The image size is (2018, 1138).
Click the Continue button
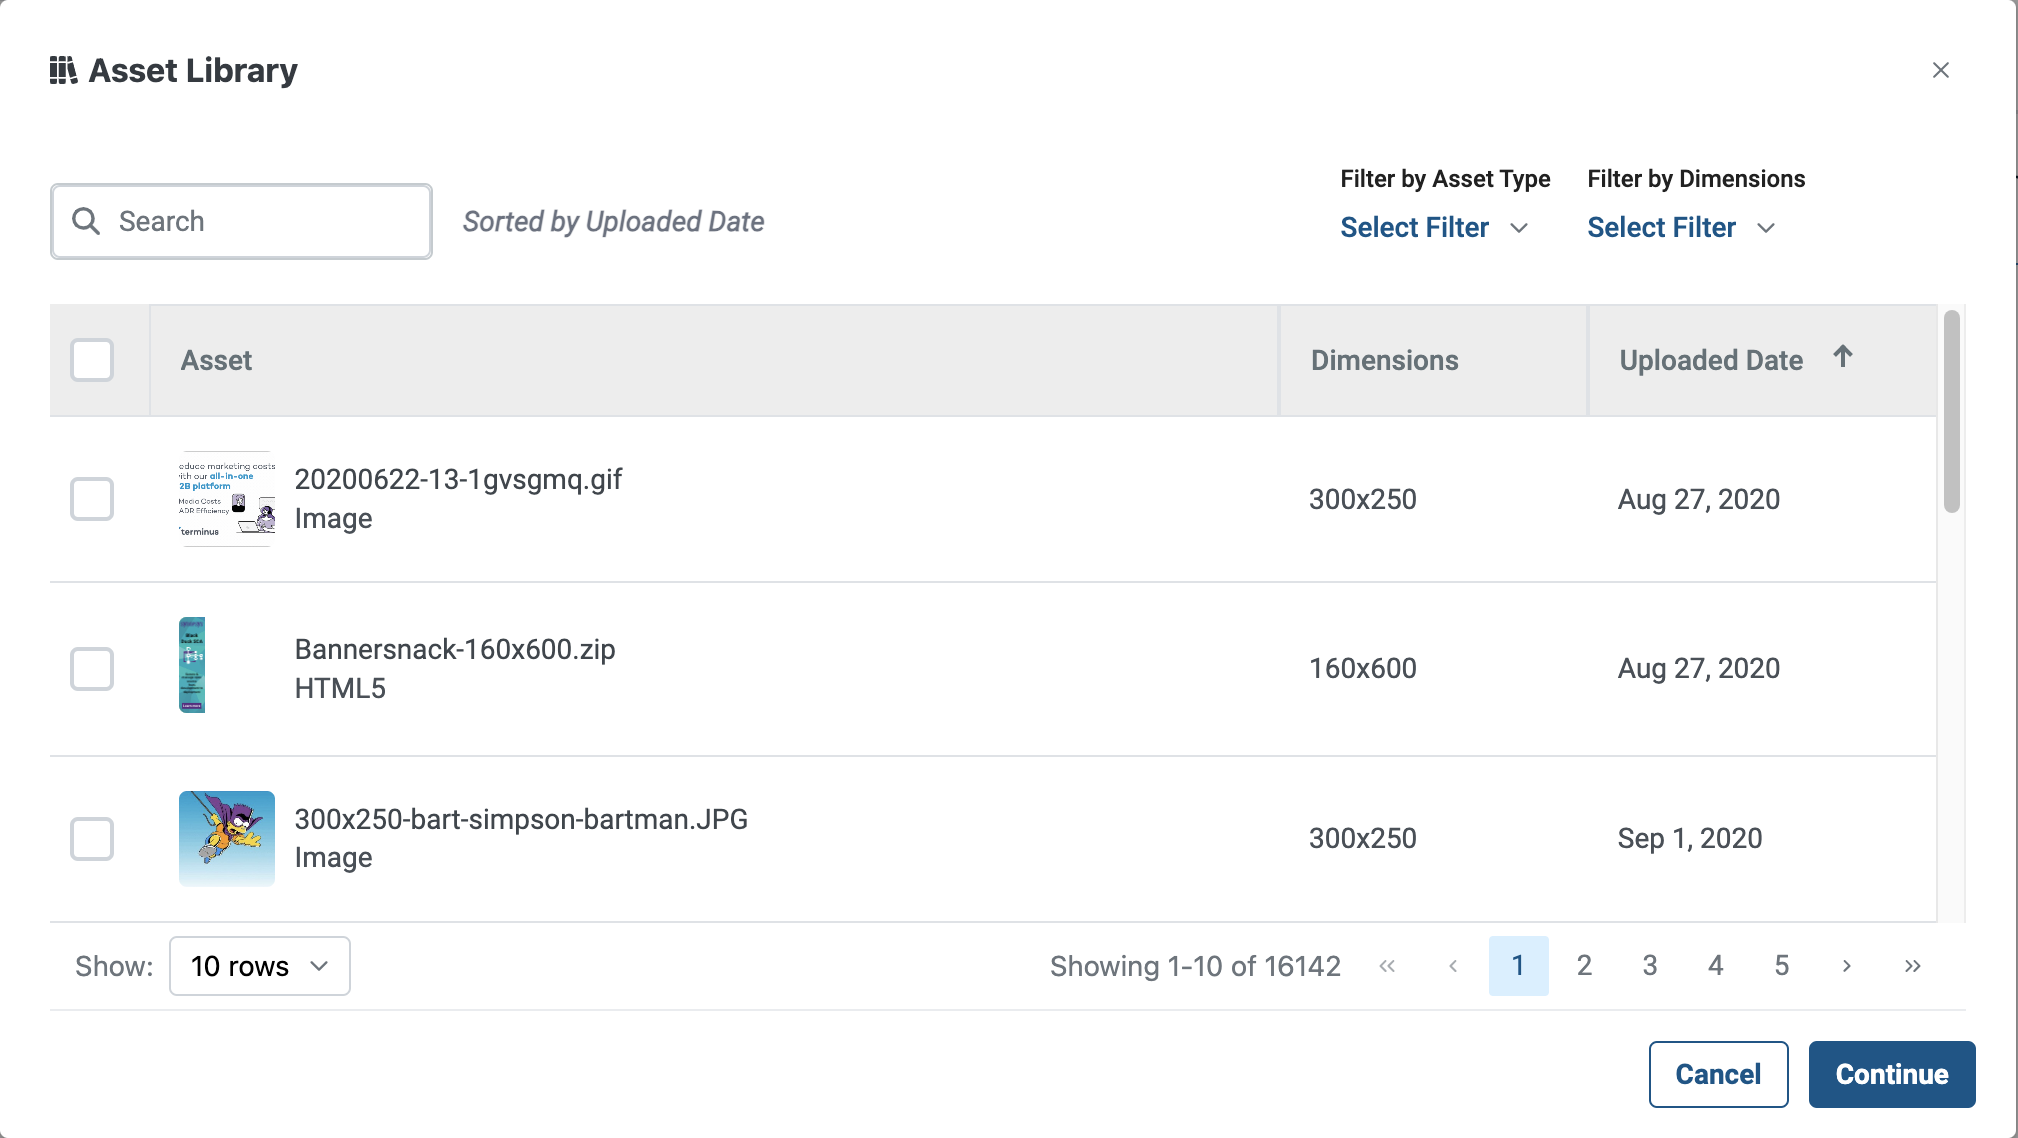pyautogui.click(x=1892, y=1074)
